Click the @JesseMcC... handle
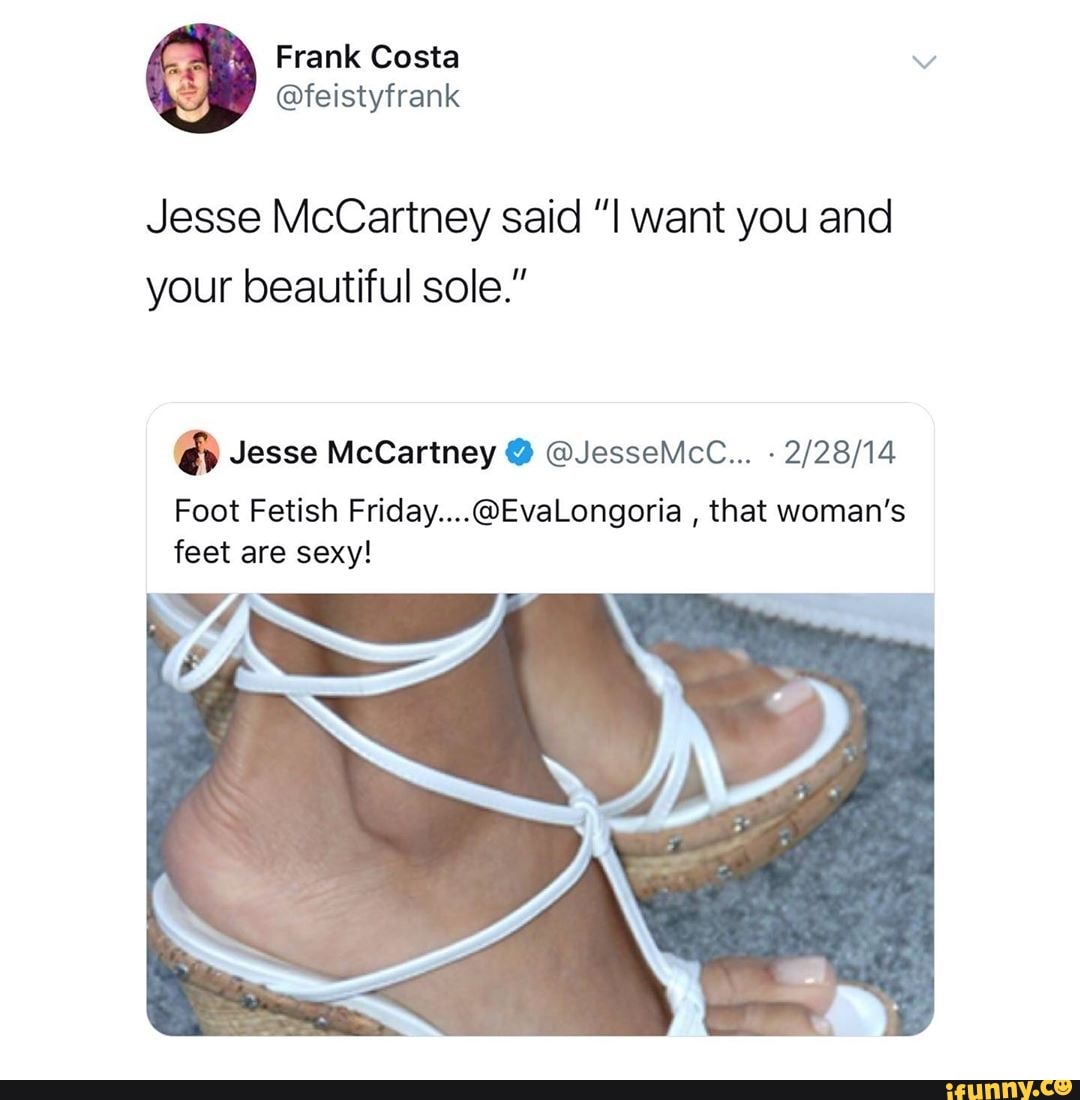Image resolution: width=1080 pixels, height=1100 pixels. (x=647, y=452)
